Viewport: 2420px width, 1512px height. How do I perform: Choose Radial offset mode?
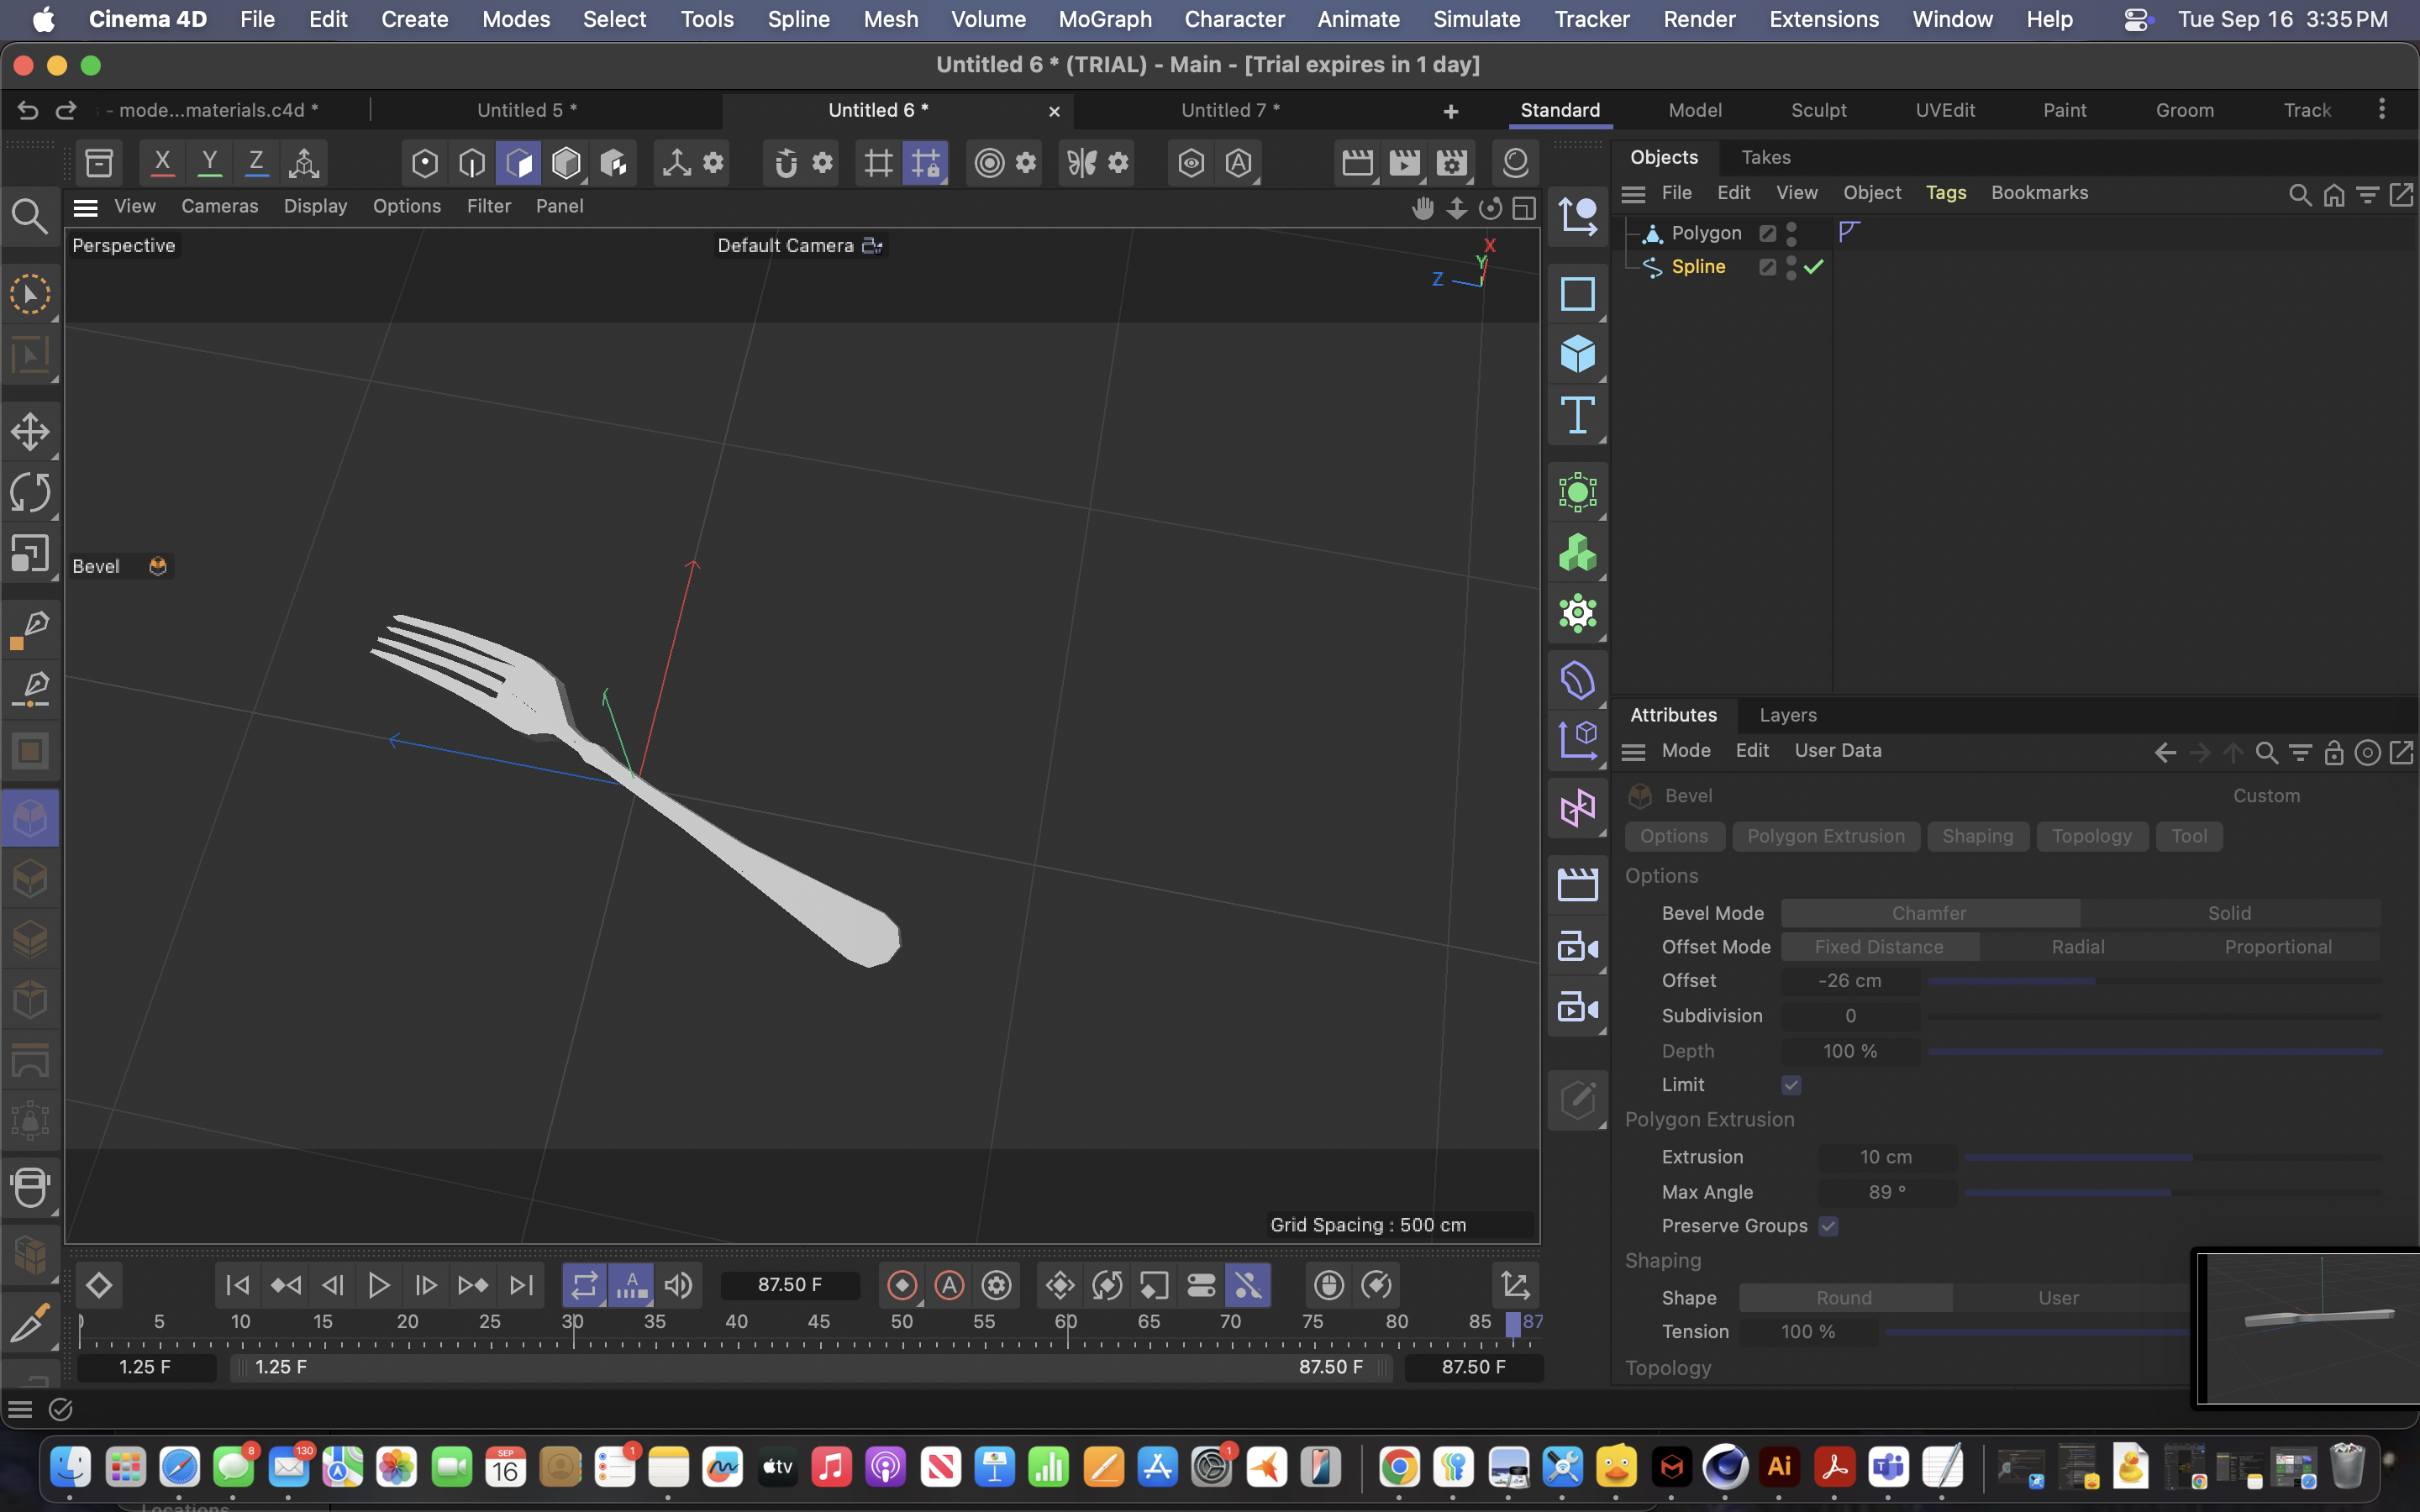2077,947
